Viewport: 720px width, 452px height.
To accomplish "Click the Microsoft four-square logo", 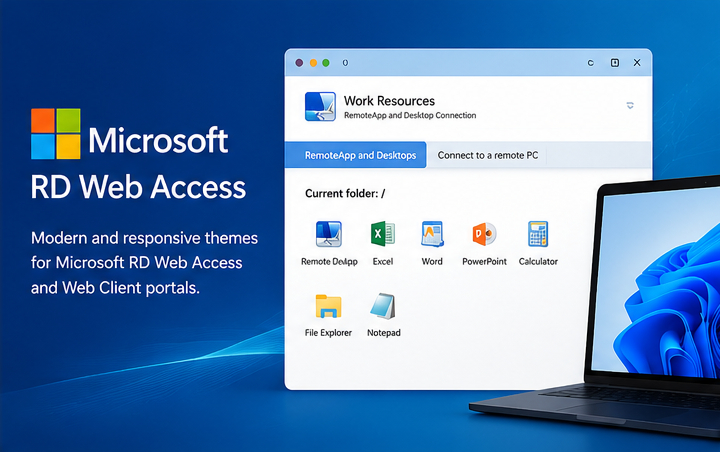I will (x=56, y=134).
